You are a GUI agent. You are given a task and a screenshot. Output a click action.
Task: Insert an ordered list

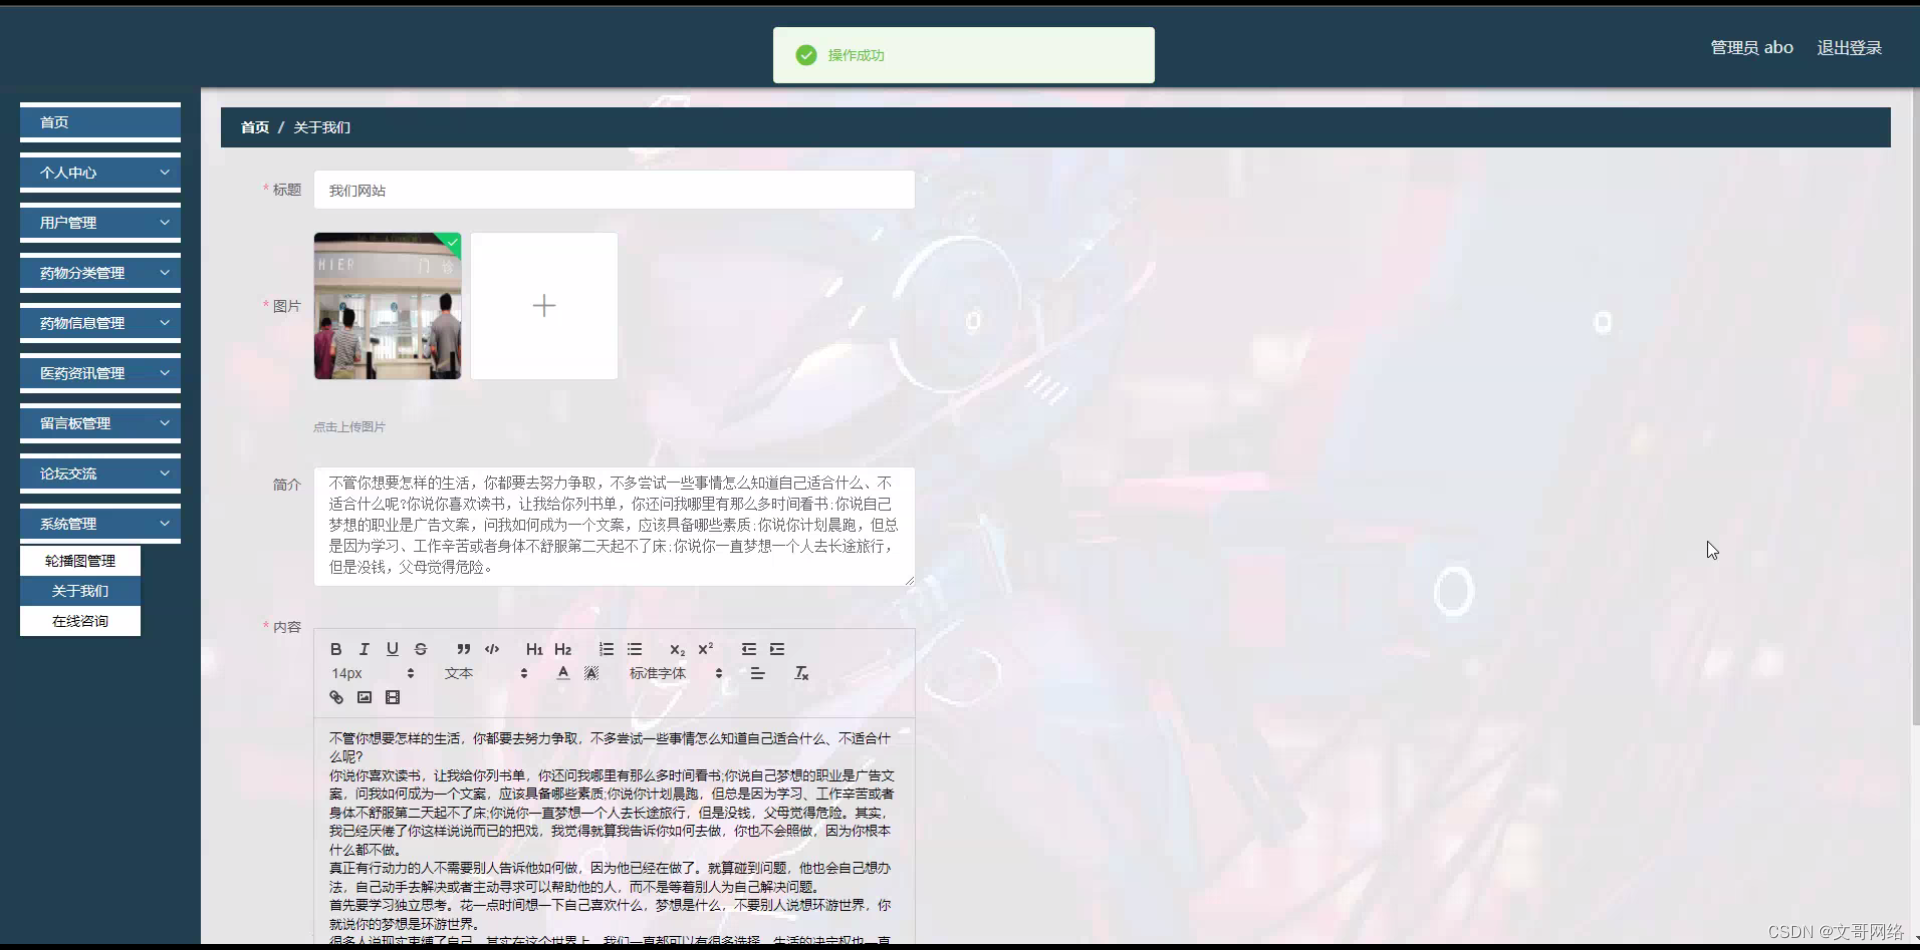pos(606,649)
